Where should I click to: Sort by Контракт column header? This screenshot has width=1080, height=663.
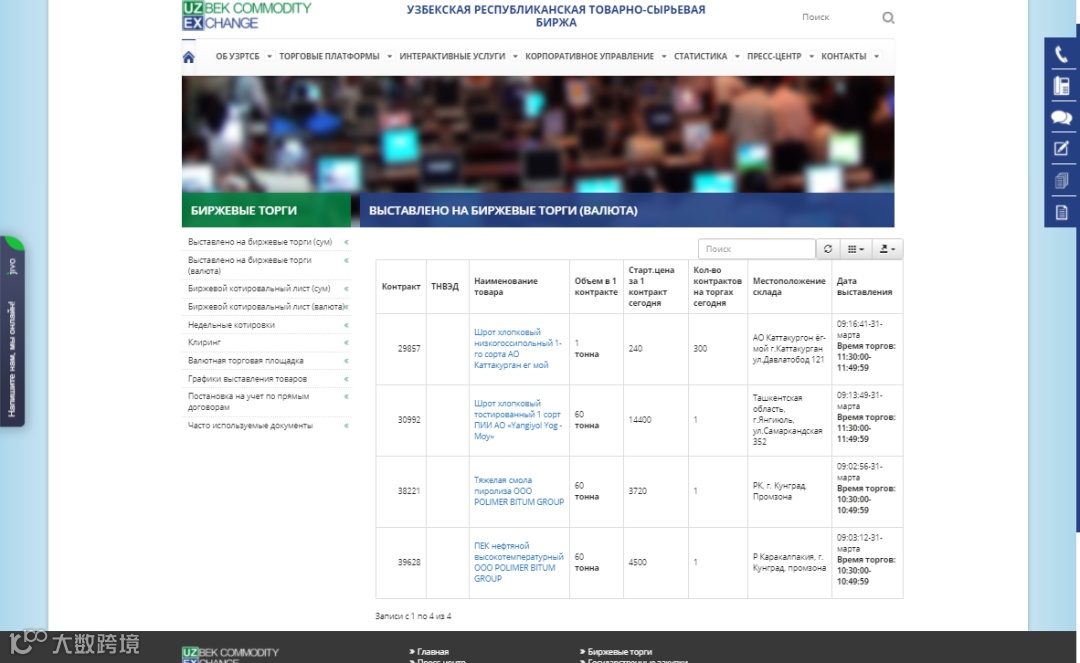point(401,286)
